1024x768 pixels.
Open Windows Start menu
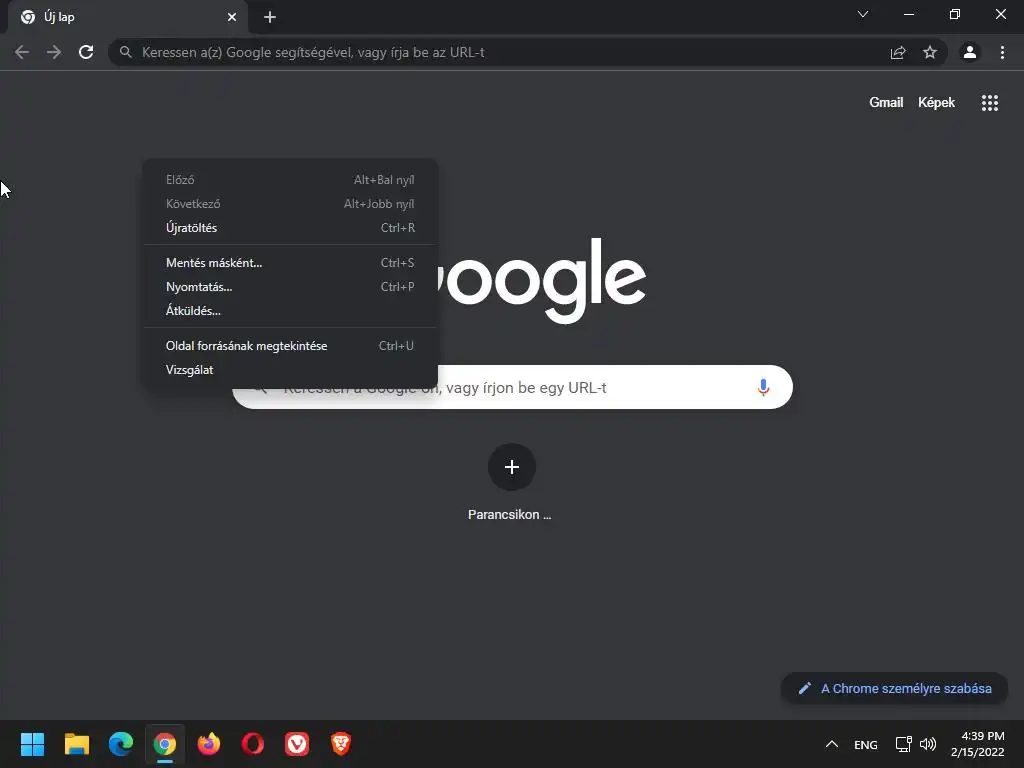point(32,744)
